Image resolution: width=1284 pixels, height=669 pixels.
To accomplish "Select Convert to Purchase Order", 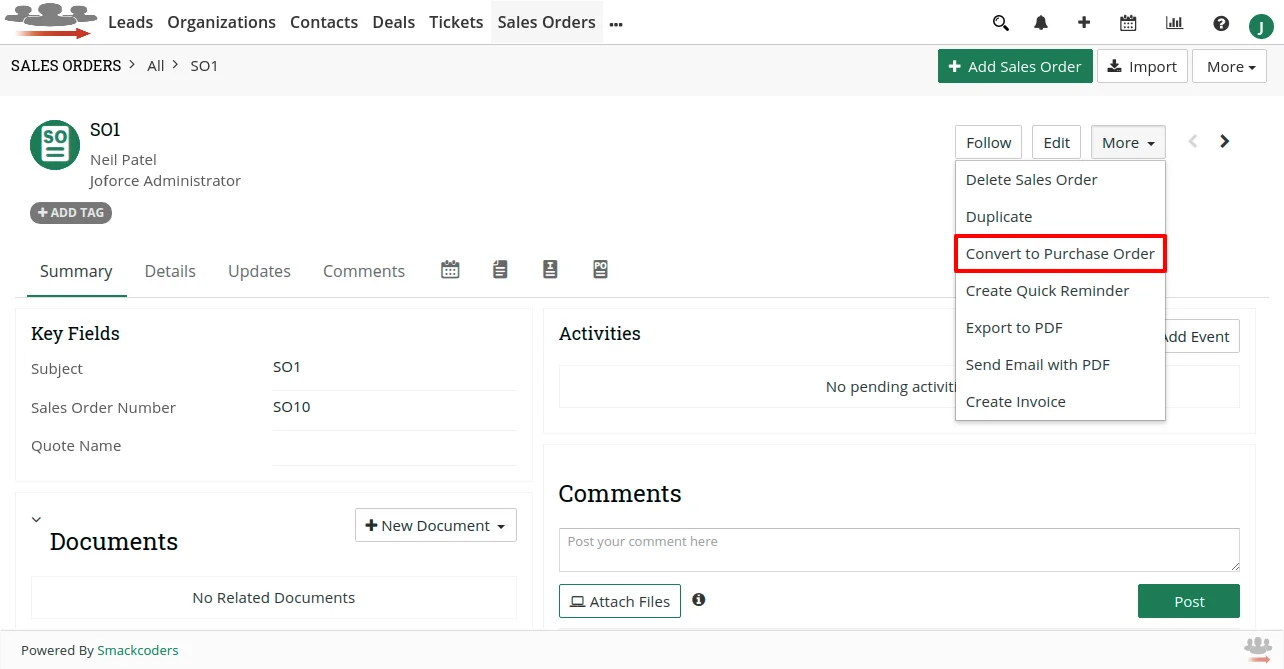I will click(x=1060, y=253).
